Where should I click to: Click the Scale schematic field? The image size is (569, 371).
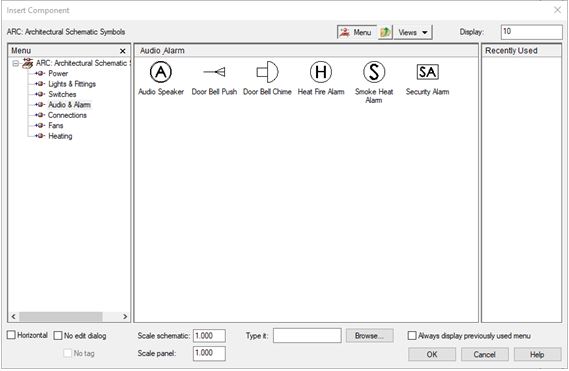[x=209, y=336]
